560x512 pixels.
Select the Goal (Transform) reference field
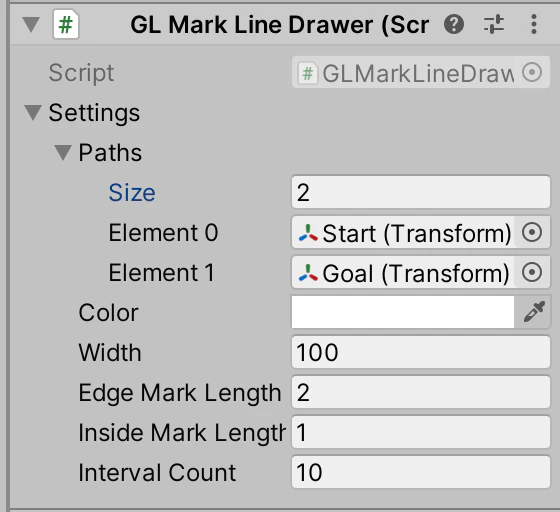(404, 272)
